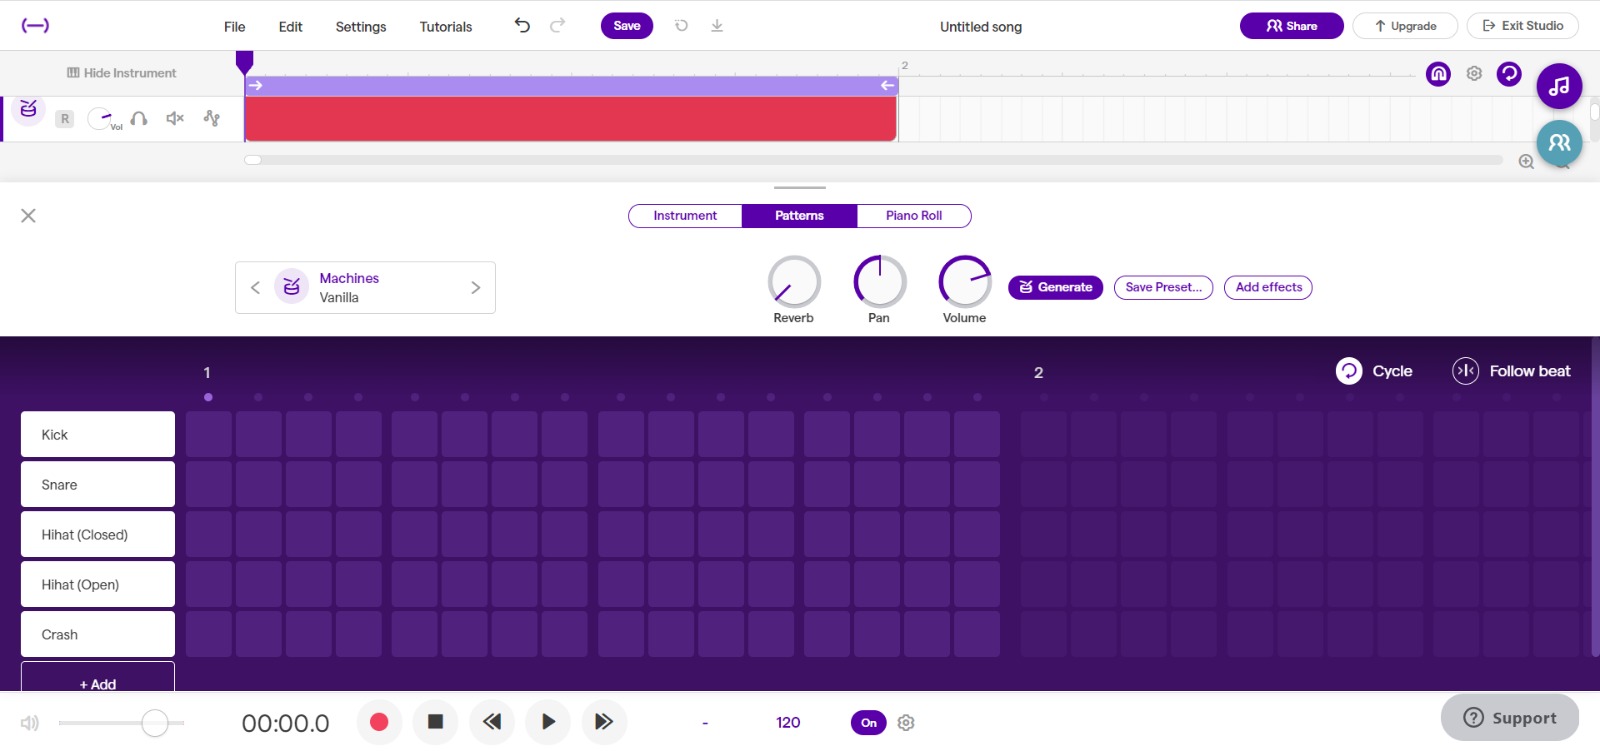This screenshot has height=751, width=1600.
Task: Go to next drum kit preset arrow
Action: 475,288
